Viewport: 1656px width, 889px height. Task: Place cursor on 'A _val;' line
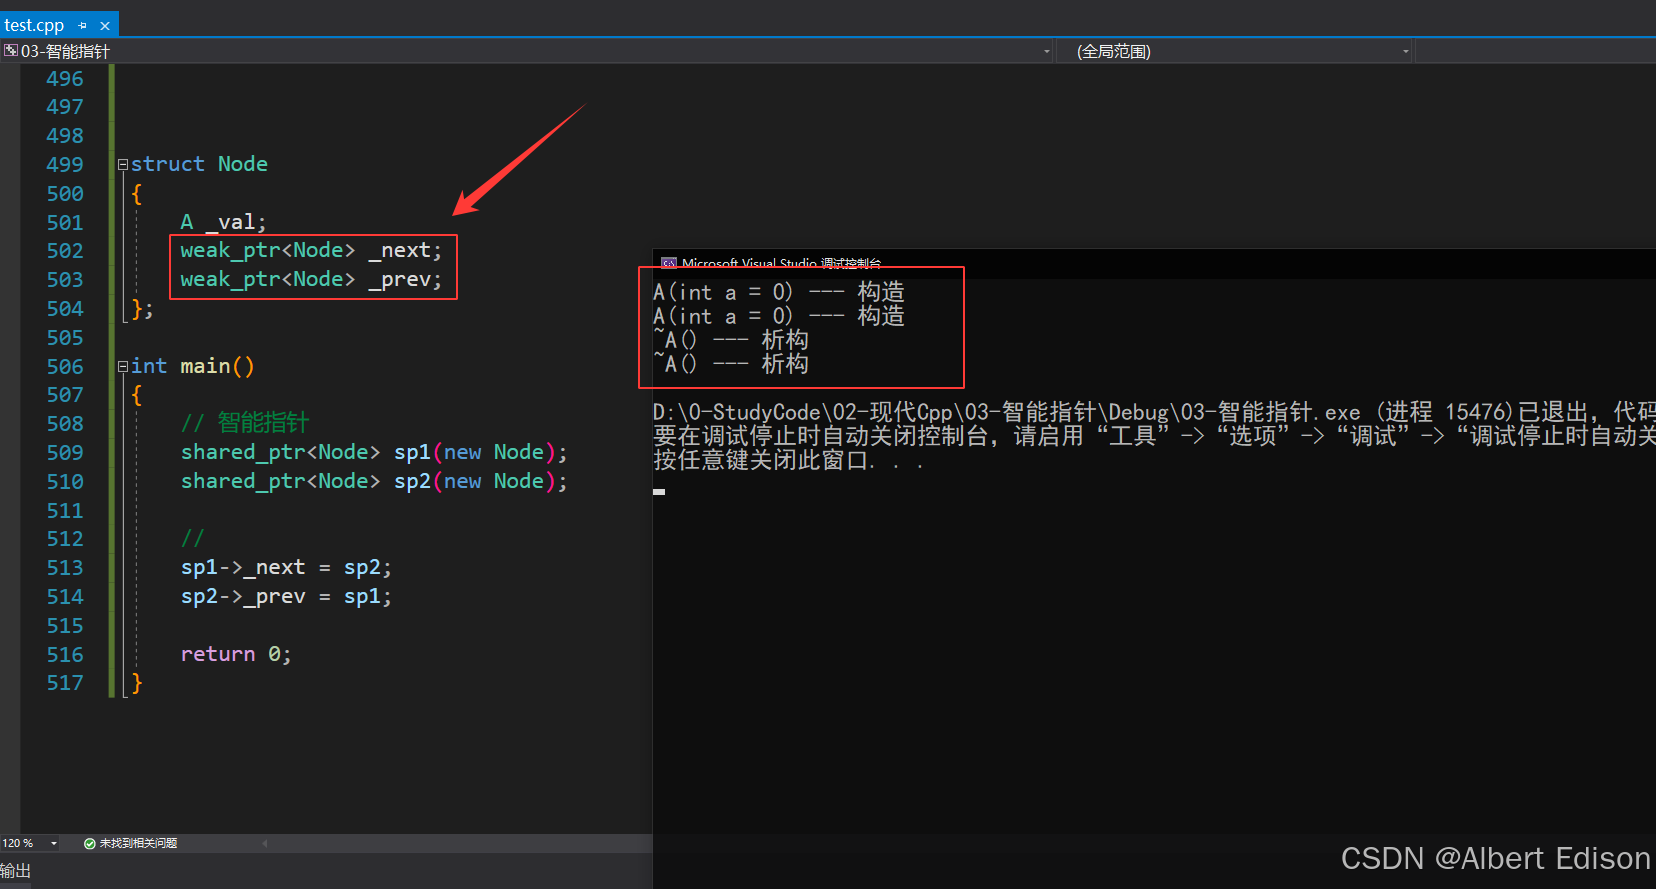pyautogui.click(x=223, y=222)
